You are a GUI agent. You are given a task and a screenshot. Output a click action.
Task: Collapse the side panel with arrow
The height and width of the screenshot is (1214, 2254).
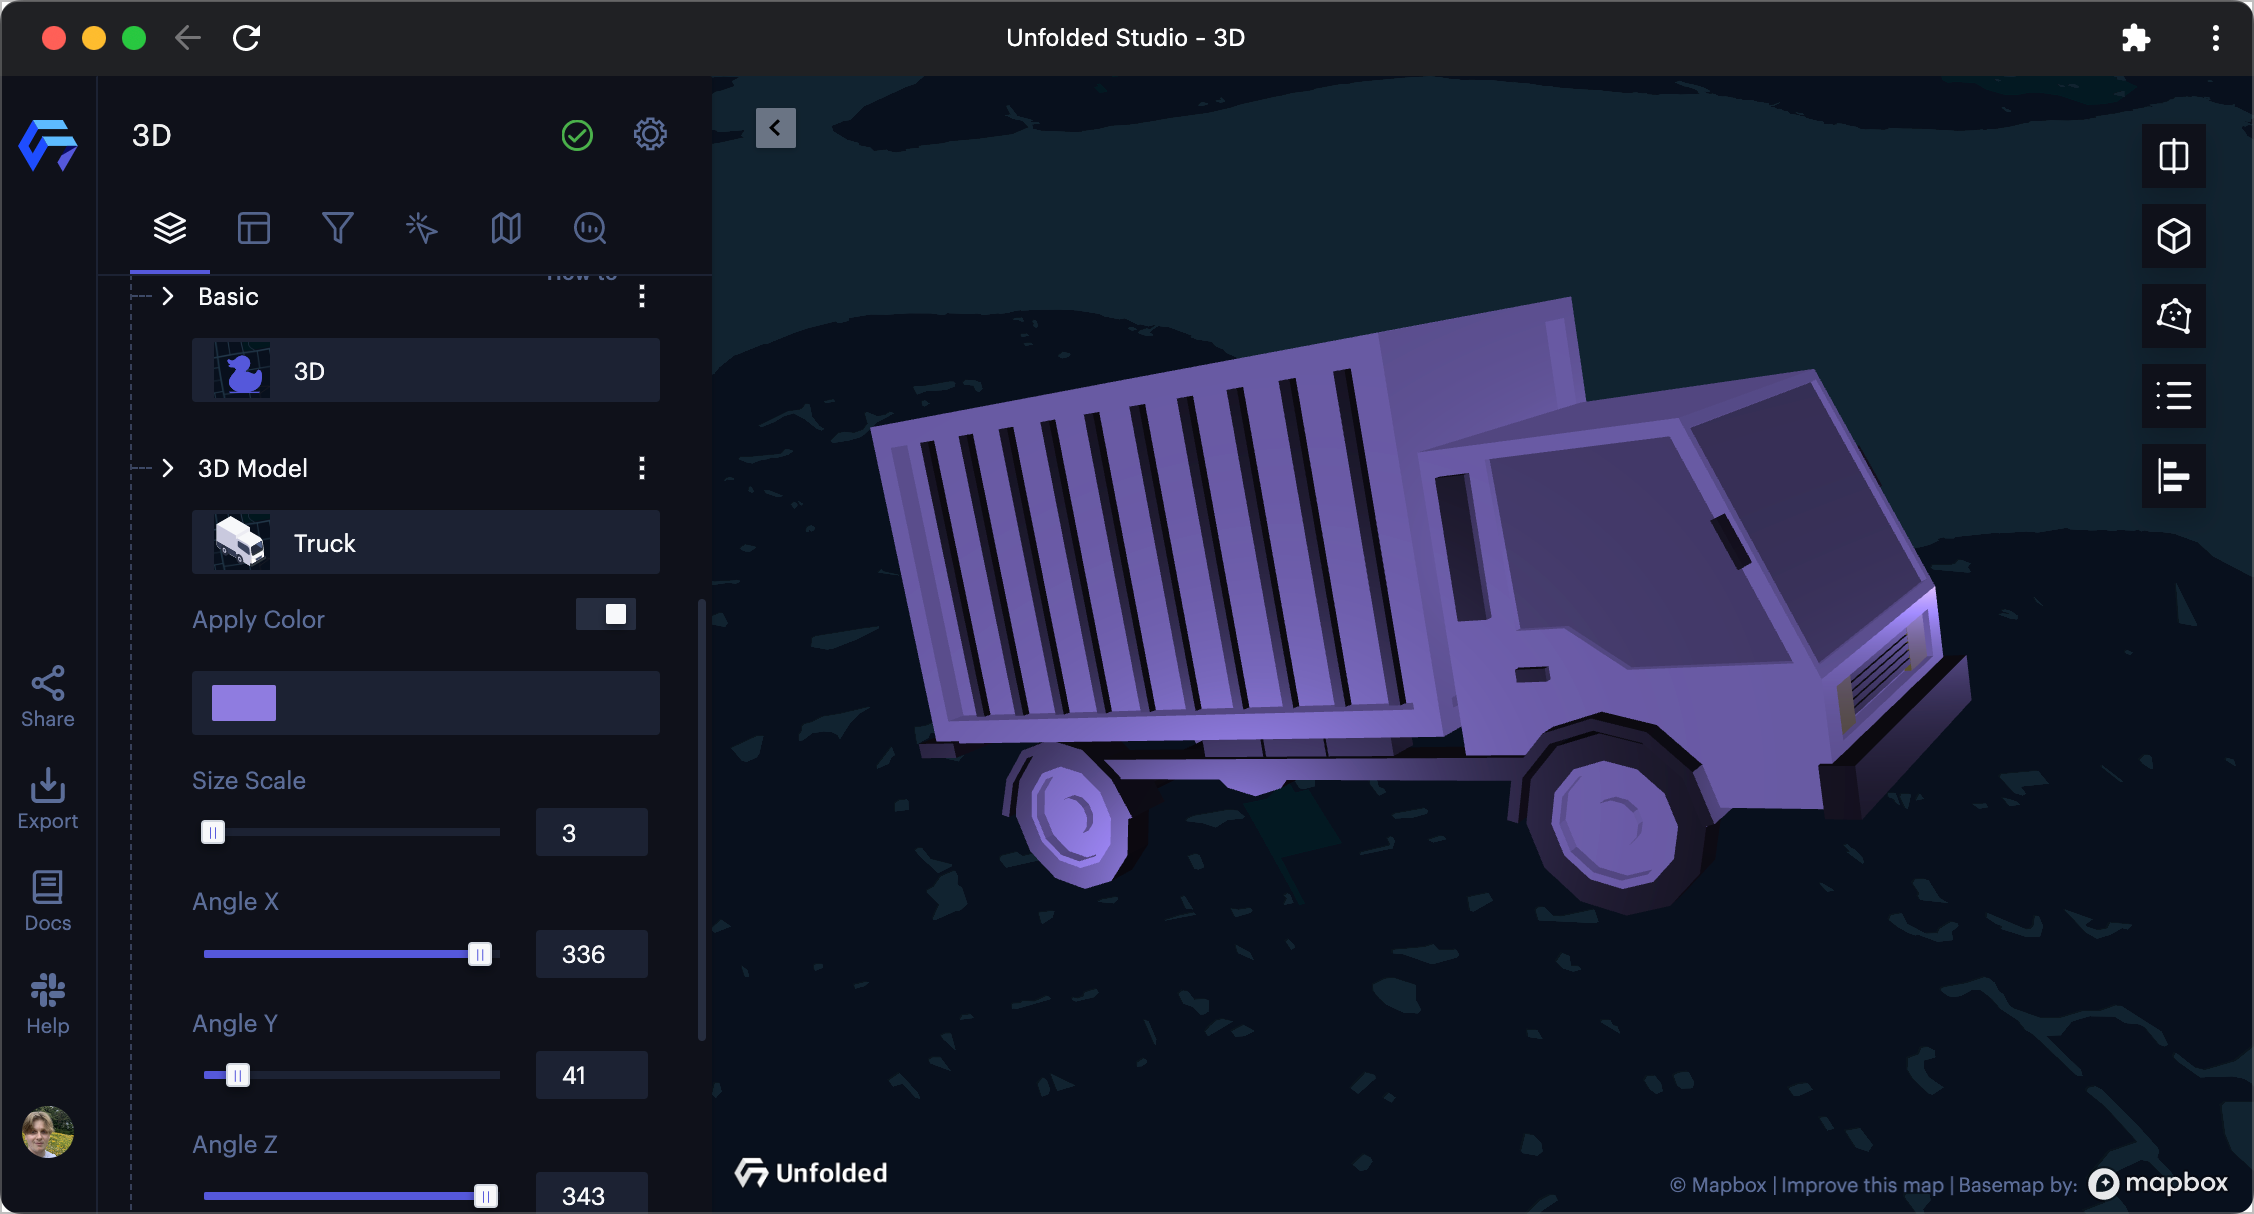775,129
